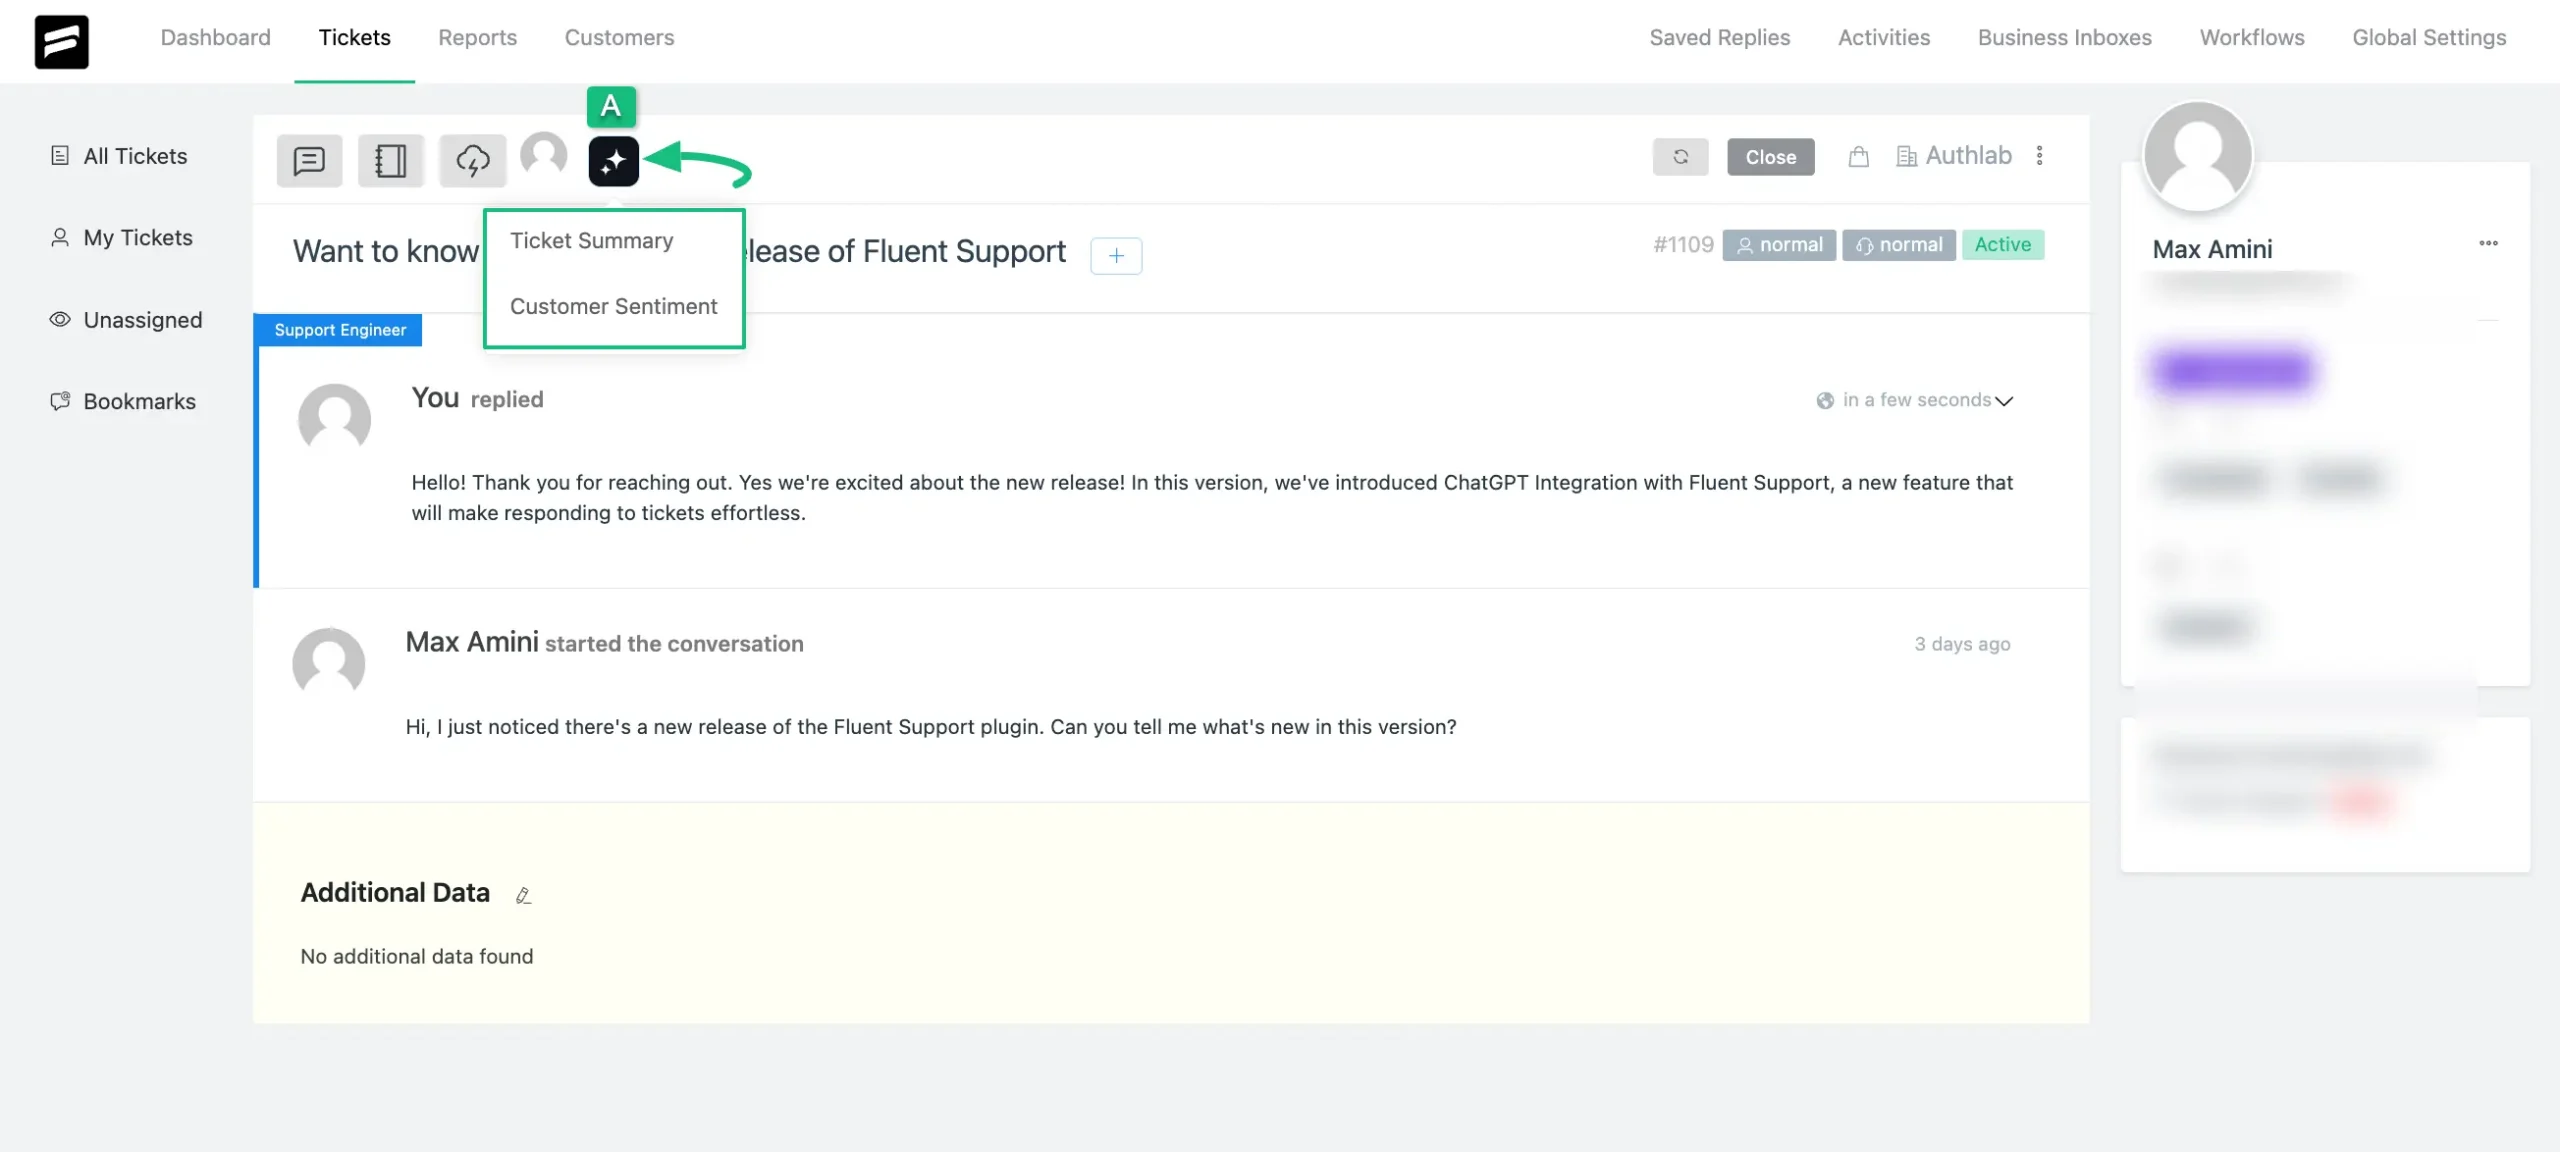The image size is (2560, 1152).
Task: Click the cloud sync lightning icon
Action: (473, 160)
